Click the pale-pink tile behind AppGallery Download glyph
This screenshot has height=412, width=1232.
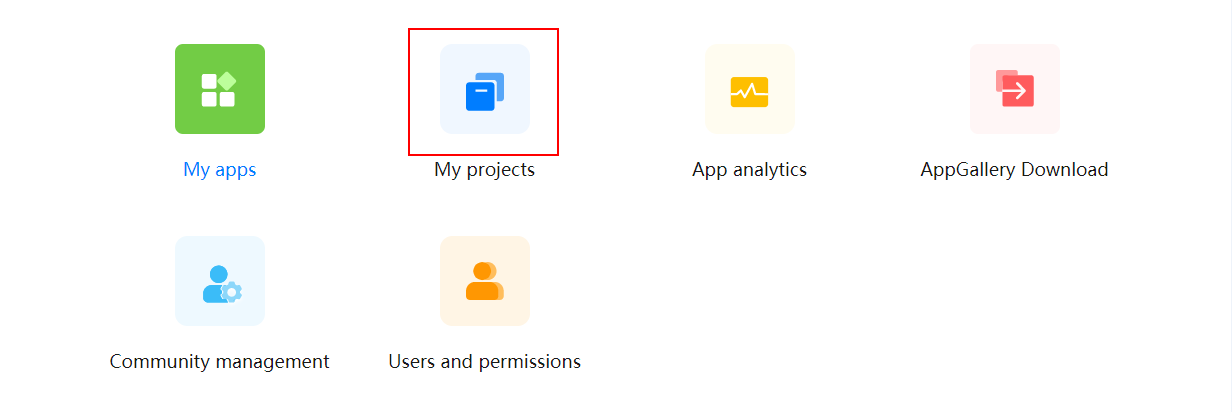1015,89
